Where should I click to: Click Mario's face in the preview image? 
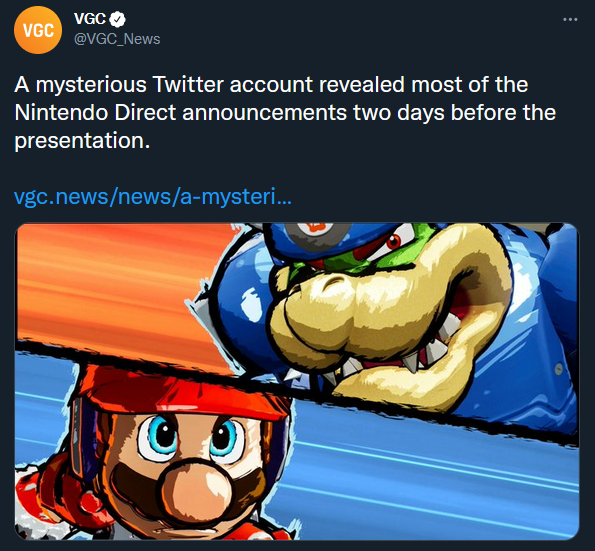[x=190, y=467]
